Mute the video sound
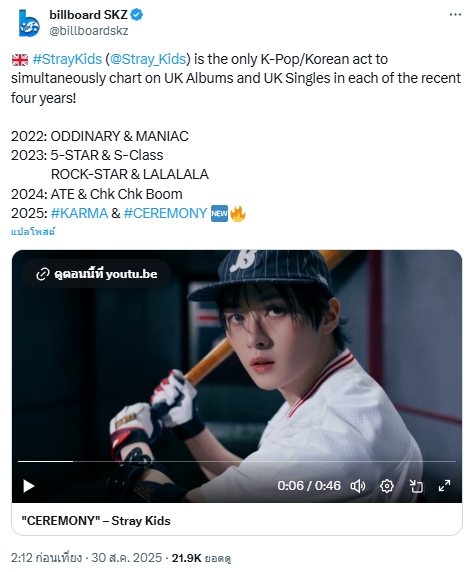This screenshot has height=572, width=473. click(357, 486)
